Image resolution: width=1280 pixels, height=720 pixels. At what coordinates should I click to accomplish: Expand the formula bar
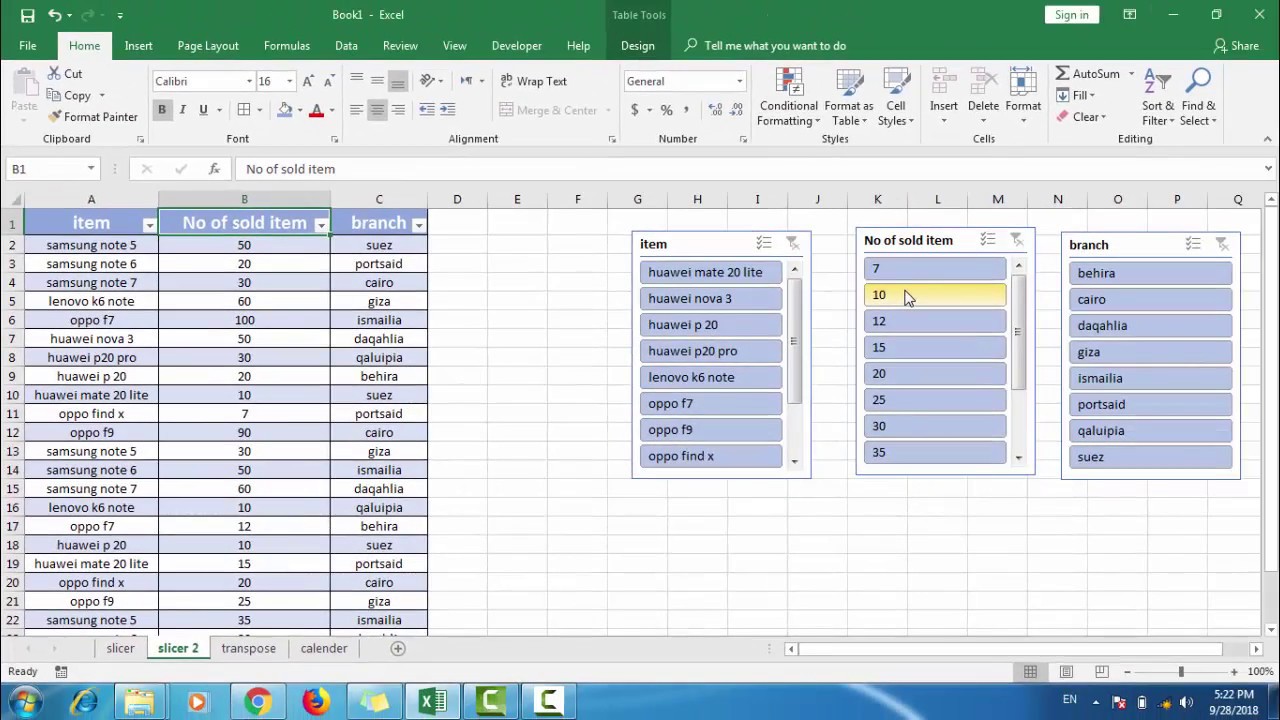(x=1268, y=169)
